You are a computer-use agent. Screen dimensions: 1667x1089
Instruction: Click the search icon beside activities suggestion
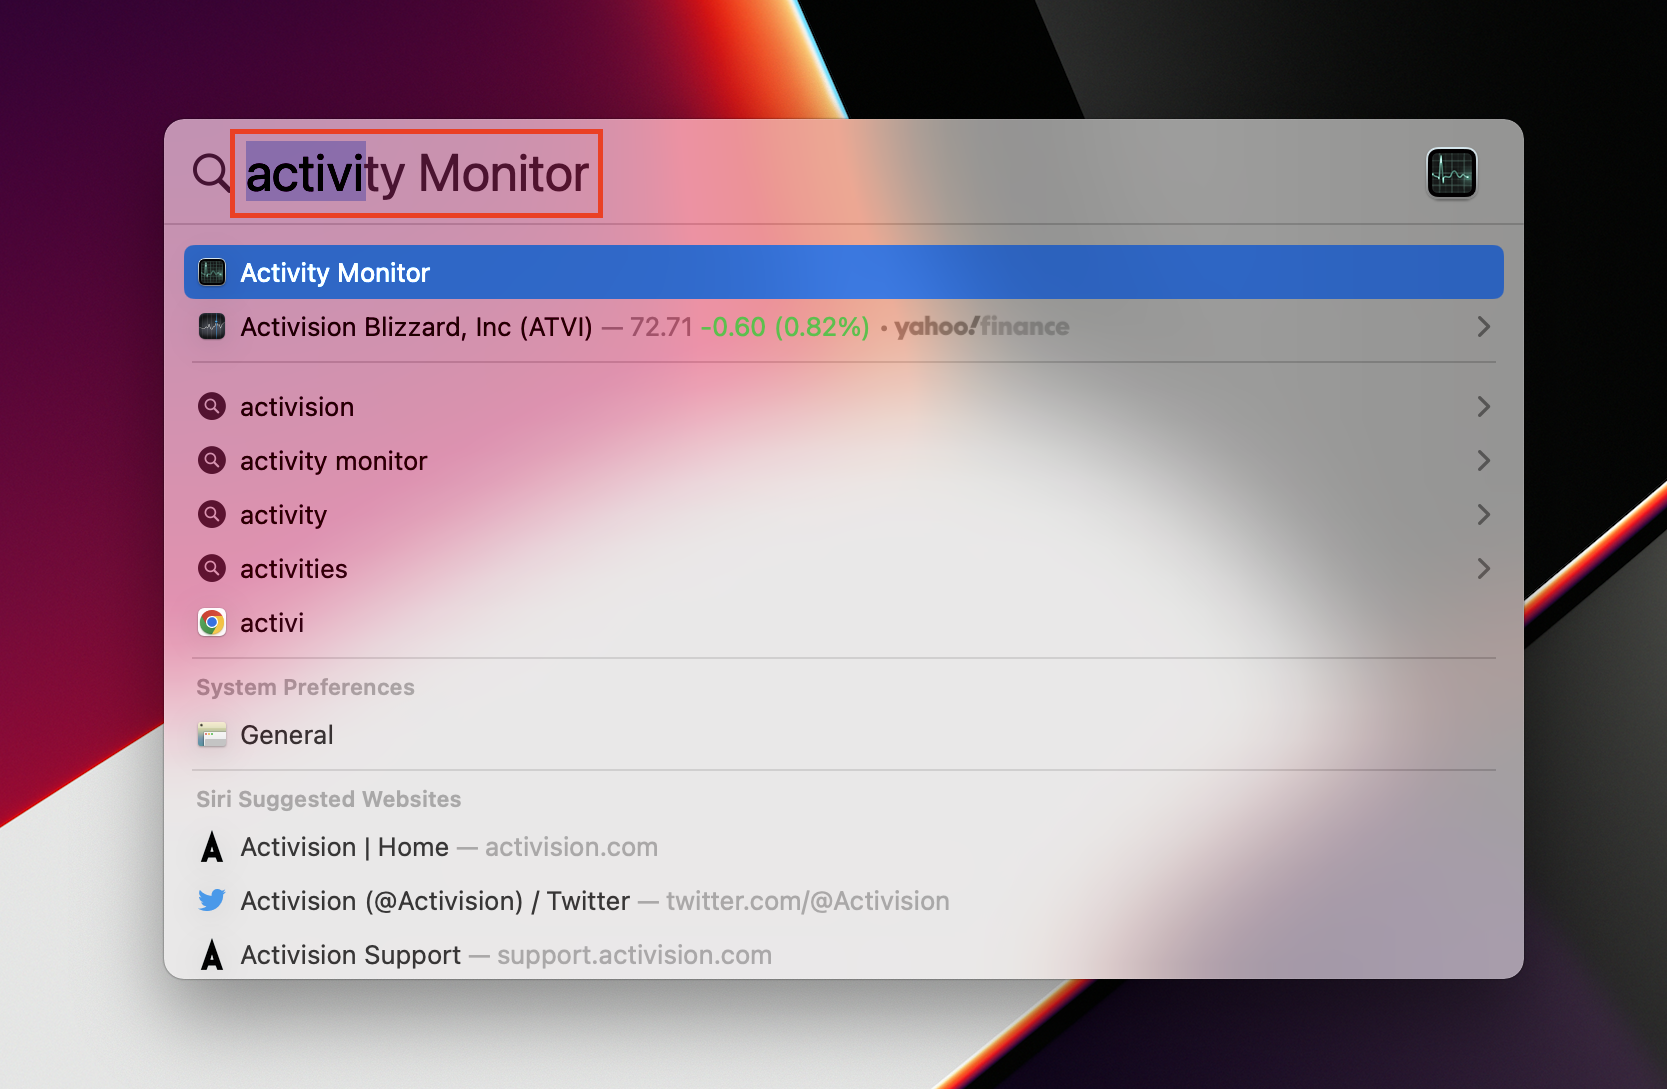pos(212,568)
